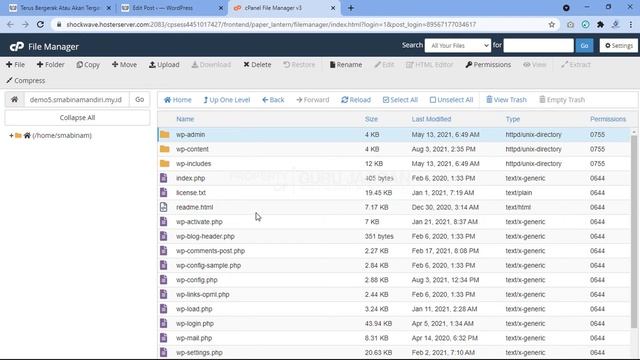The height and width of the screenshot is (360, 640).
Task: Select the wp-load.php file name
Action: coord(194,309)
